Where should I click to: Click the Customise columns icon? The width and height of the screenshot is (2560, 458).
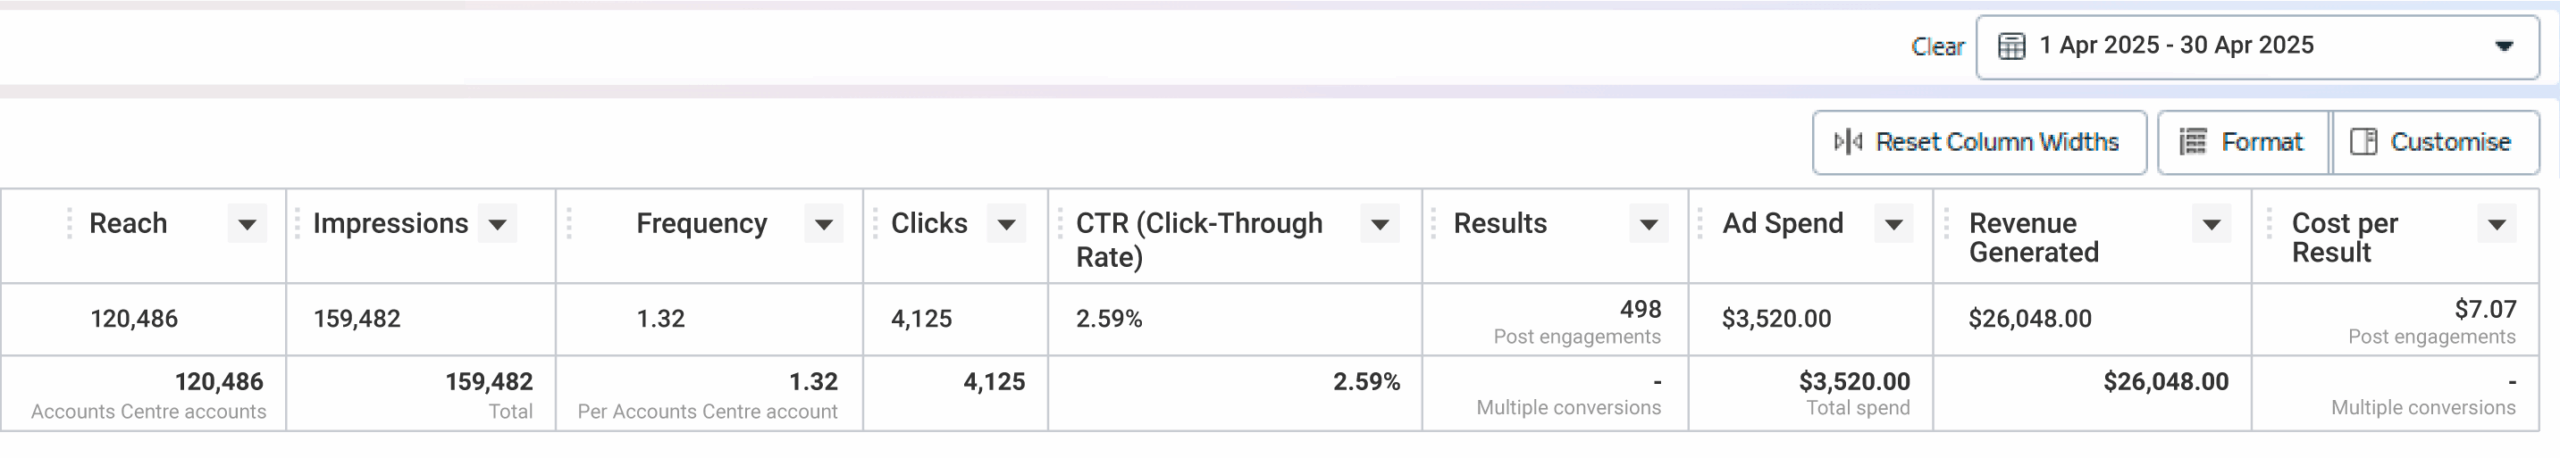click(x=2364, y=142)
